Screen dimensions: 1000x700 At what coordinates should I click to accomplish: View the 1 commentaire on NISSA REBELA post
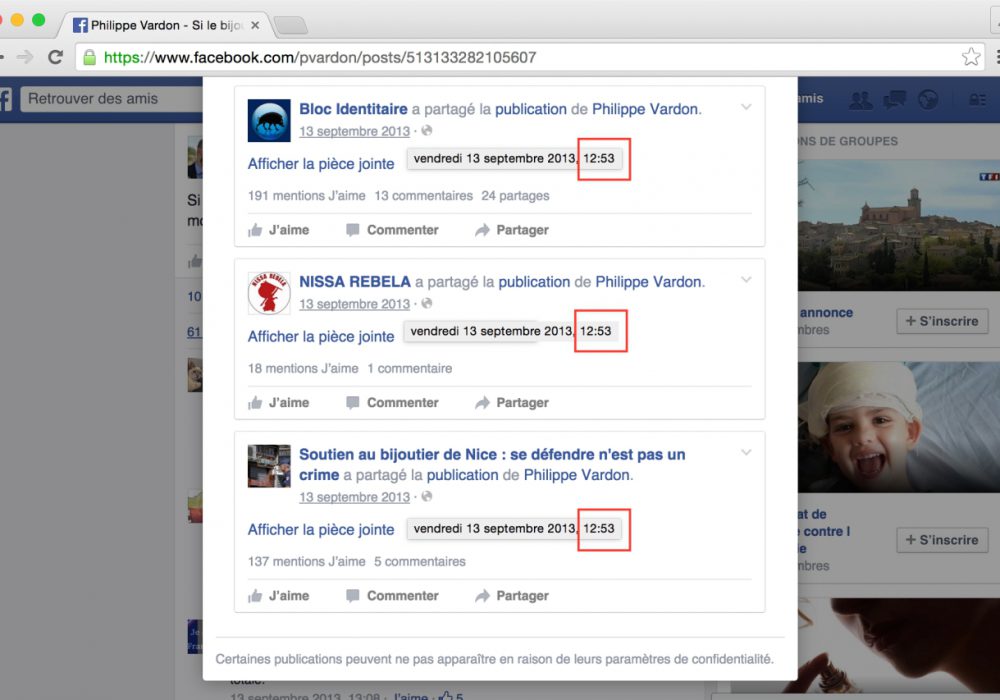point(409,368)
